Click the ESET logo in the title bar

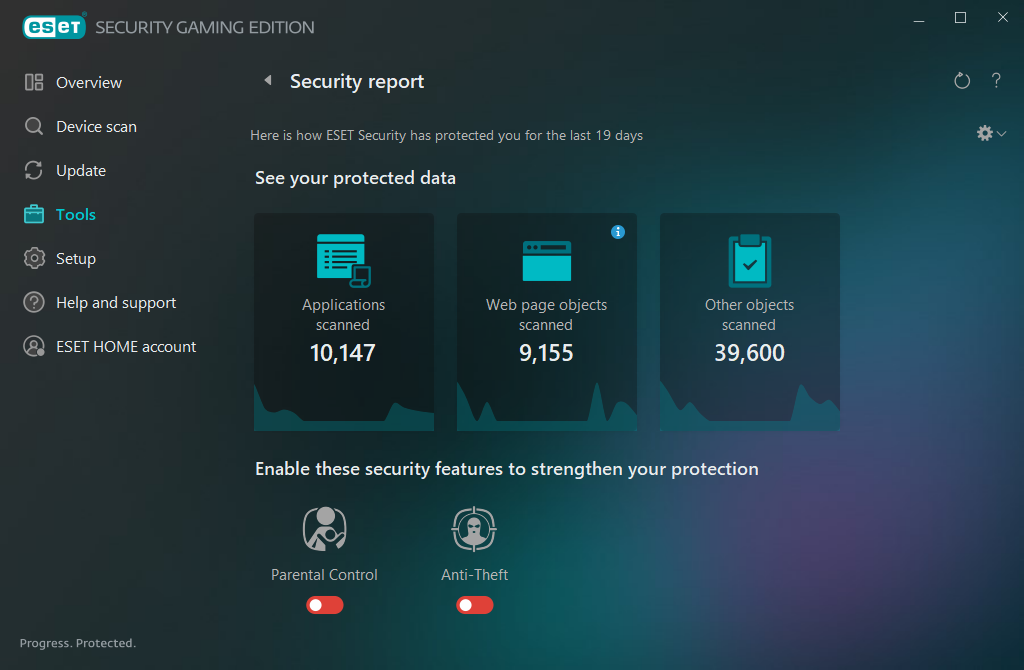tap(54, 26)
